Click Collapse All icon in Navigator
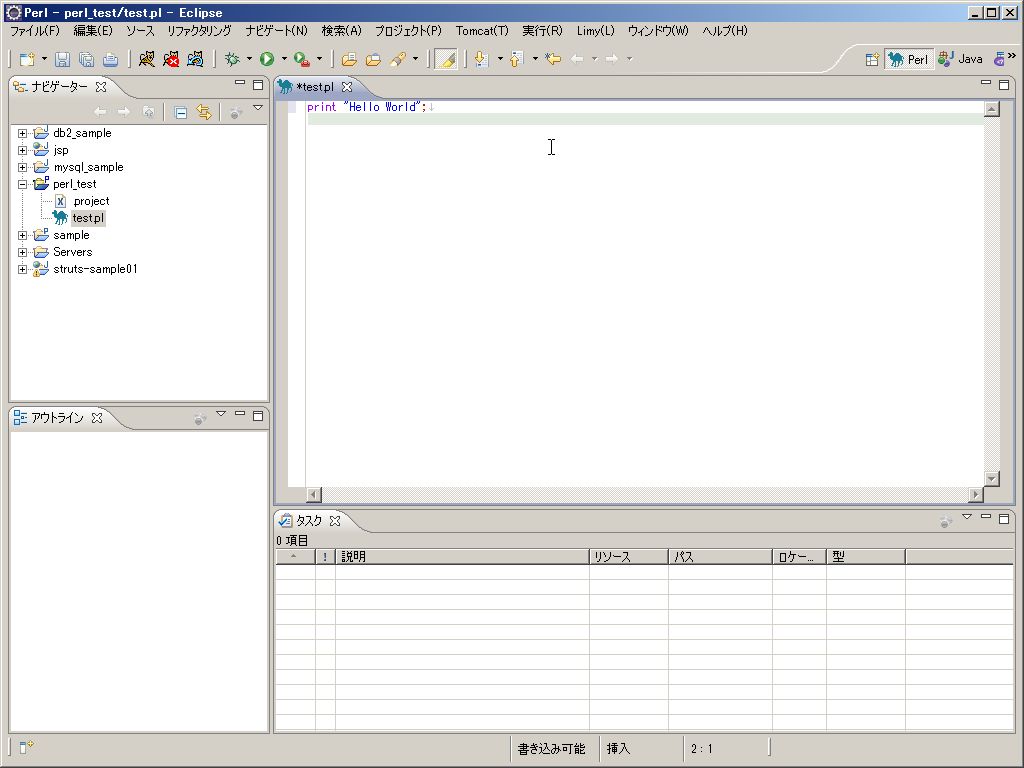The height and width of the screenshot is (768, 1024). [x=181, y=113]
